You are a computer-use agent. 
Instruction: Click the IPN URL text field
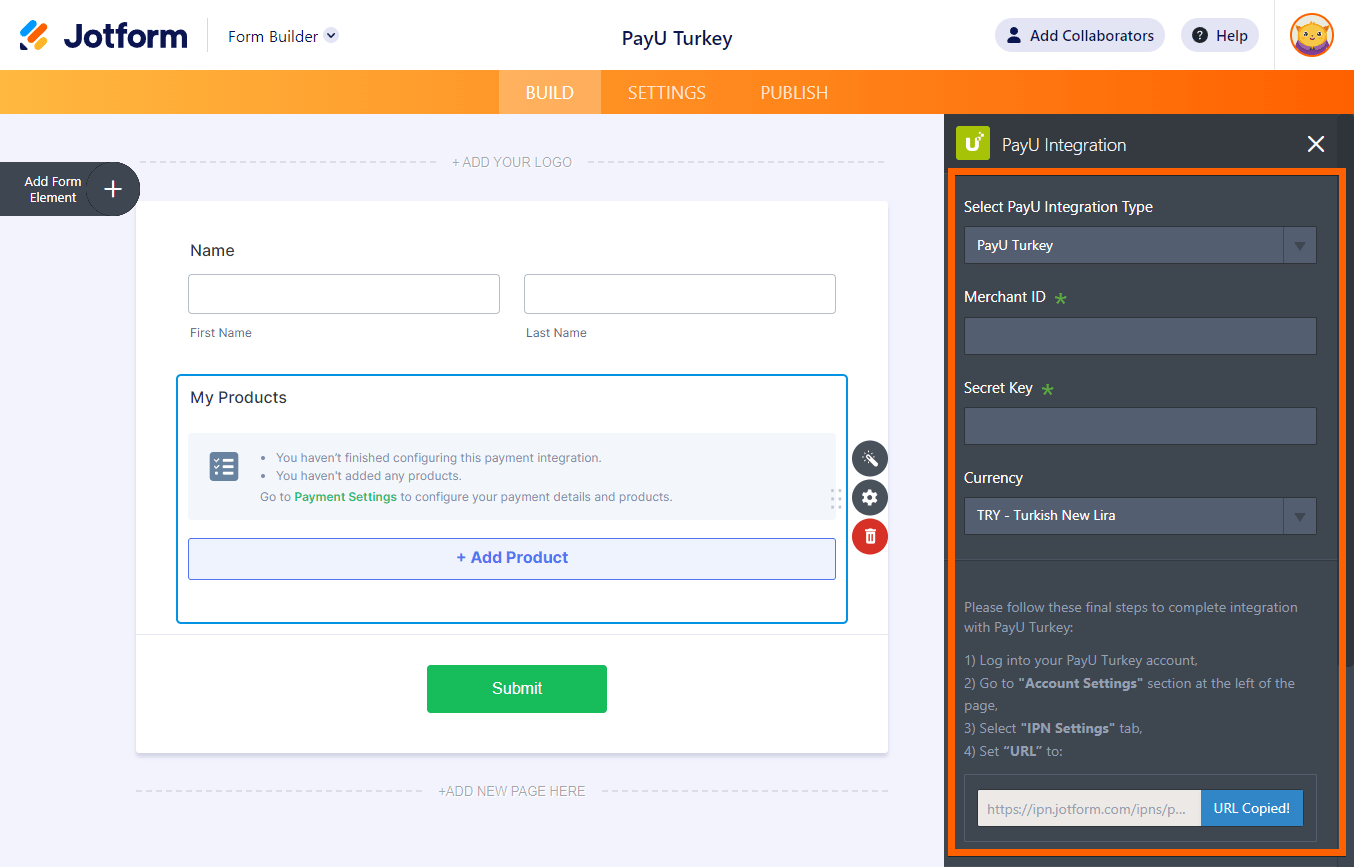(1089, 808)
